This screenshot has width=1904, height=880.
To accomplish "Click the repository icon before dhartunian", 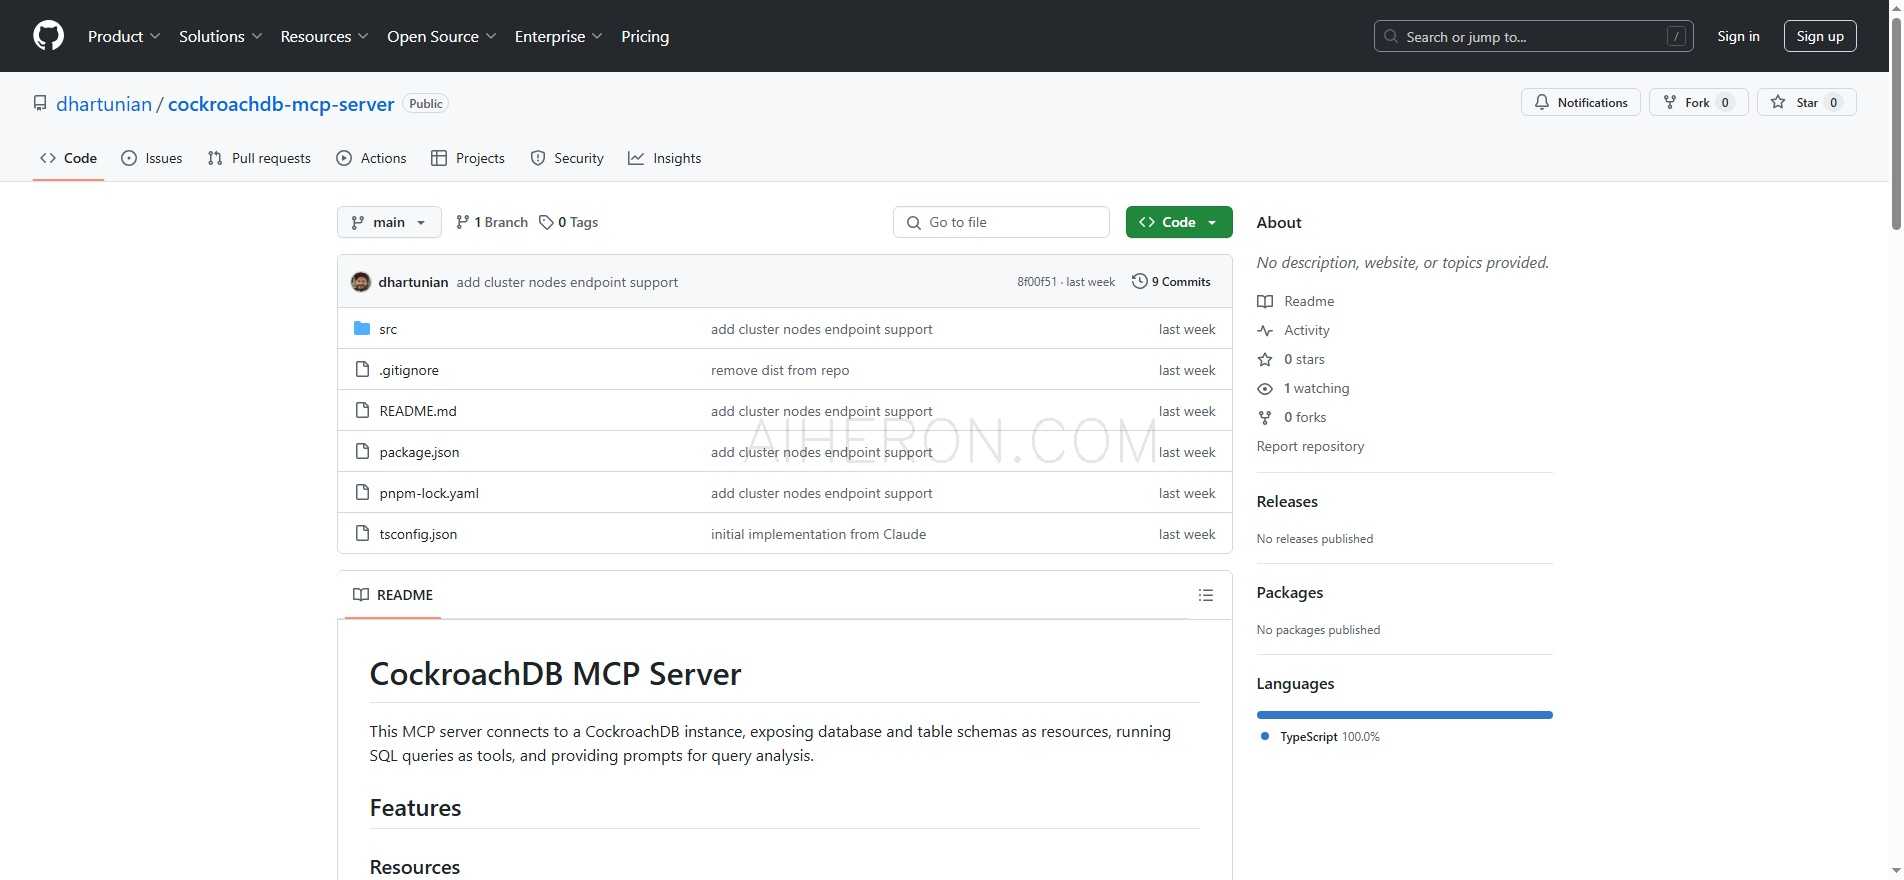I will [40, 104].
